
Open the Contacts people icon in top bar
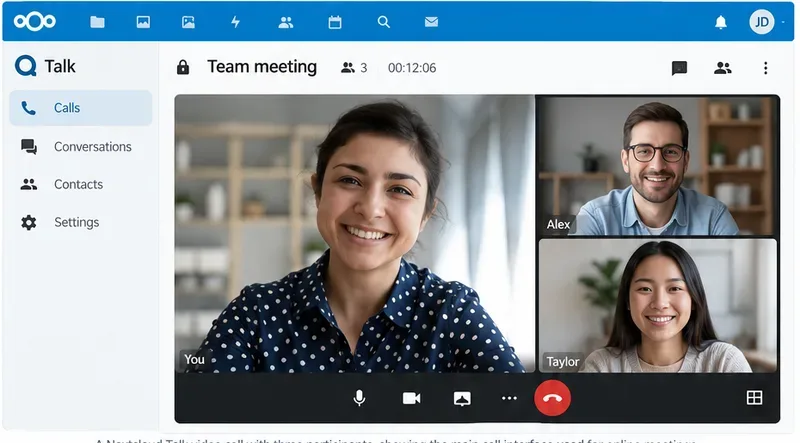(286, 22)
